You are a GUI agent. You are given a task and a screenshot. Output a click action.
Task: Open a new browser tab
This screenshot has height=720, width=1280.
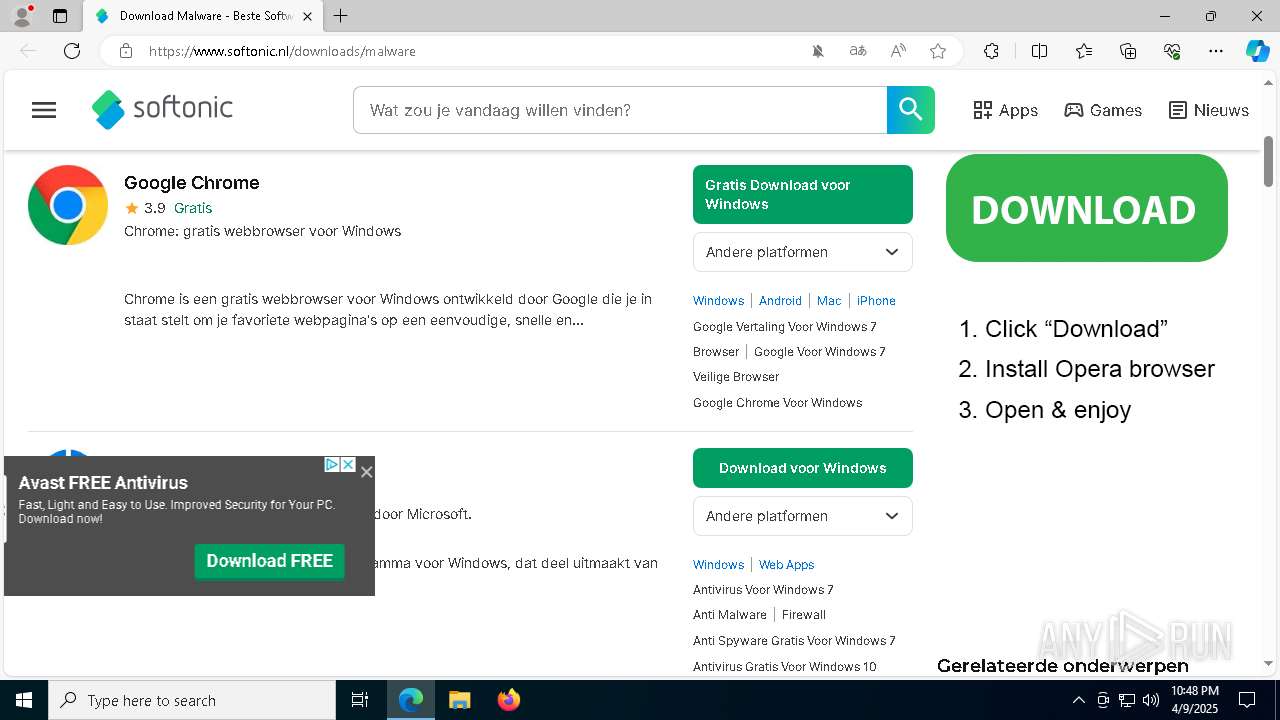pyautogui.click(x=341, y=16)
